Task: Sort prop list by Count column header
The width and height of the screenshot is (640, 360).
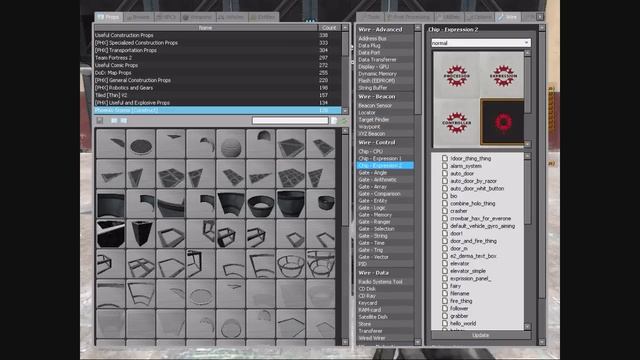Action: [329, 27]
